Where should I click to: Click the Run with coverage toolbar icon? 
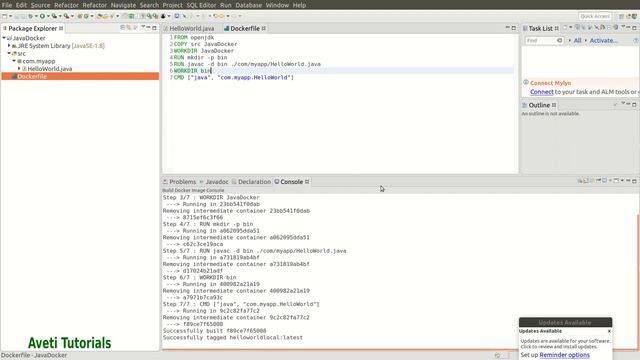(x=54, y=16)
